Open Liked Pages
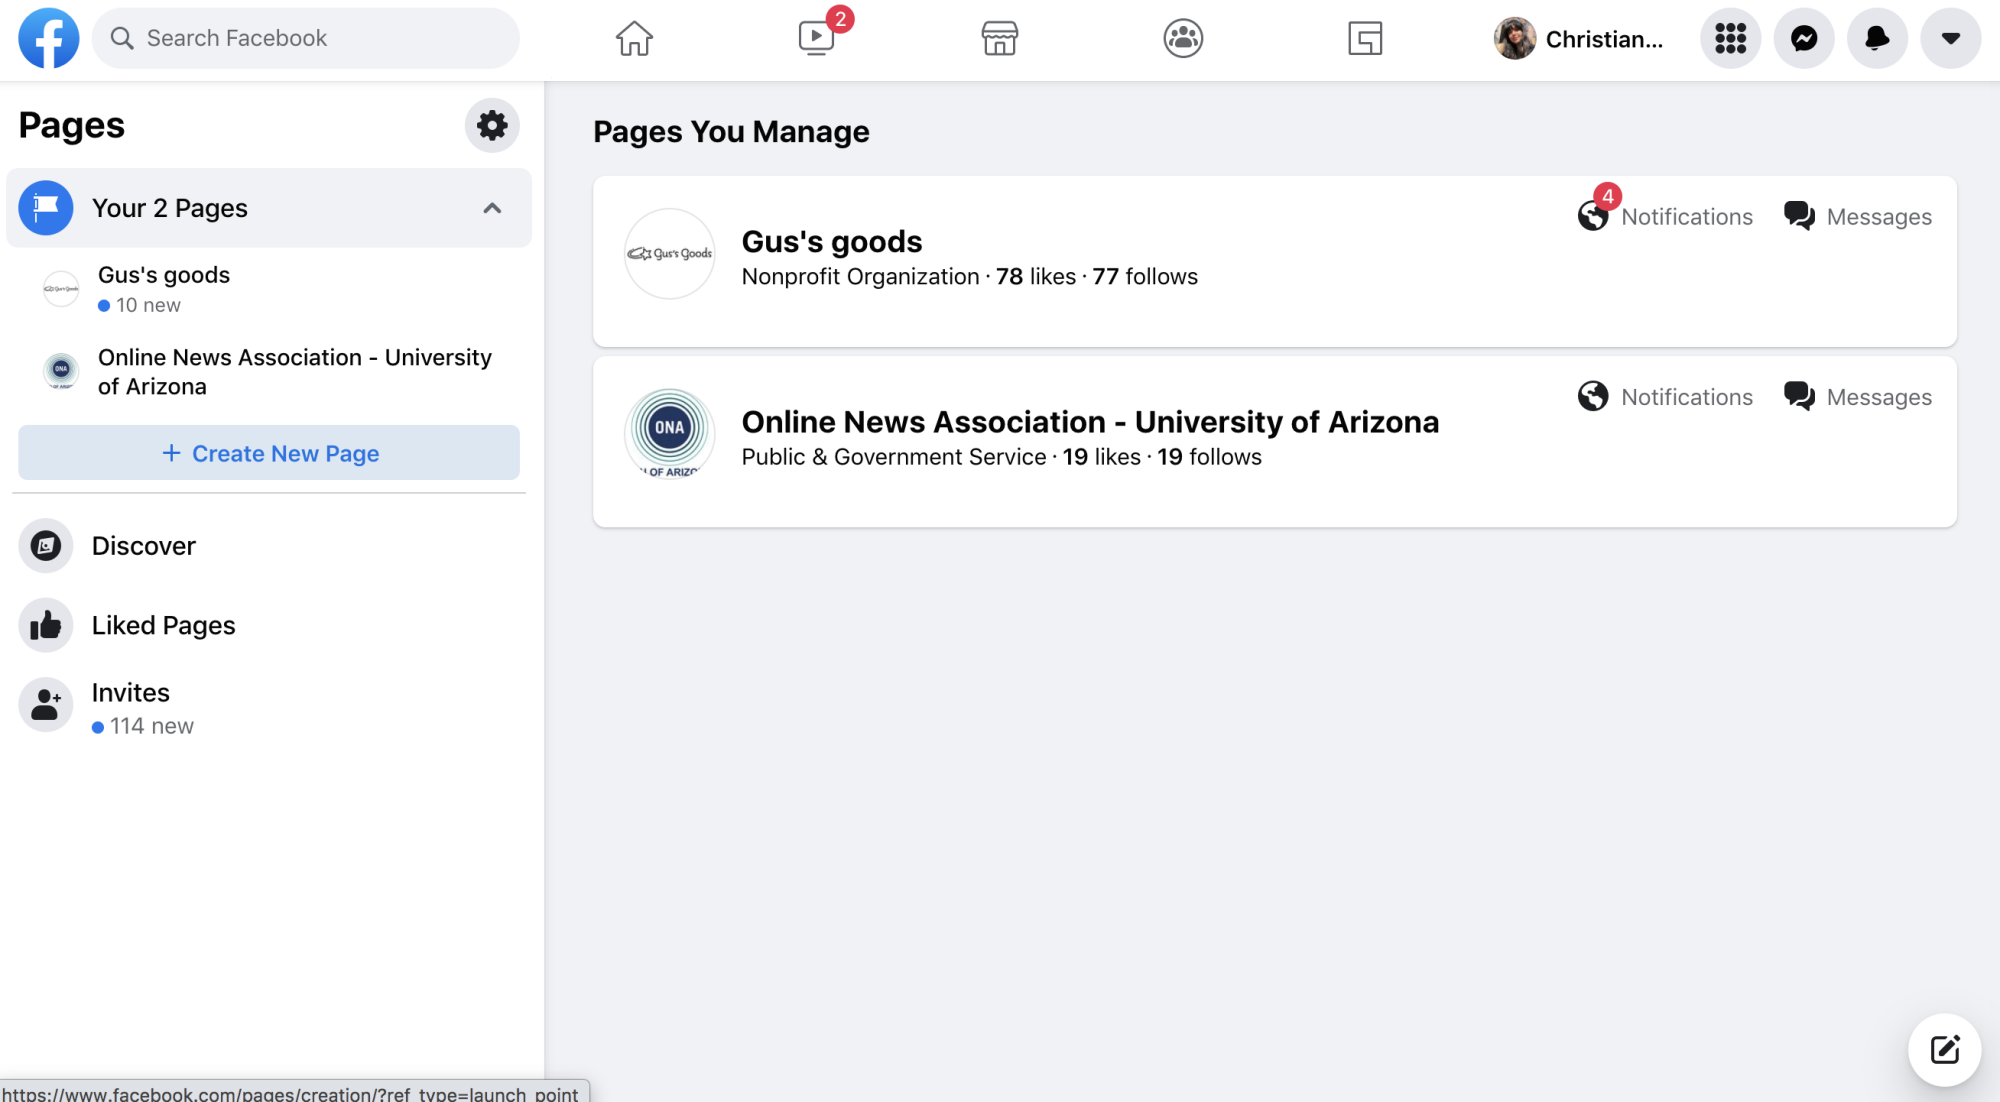This screenshot has height=1102, width=2000. pyautogui.click(x=268, y=625)
